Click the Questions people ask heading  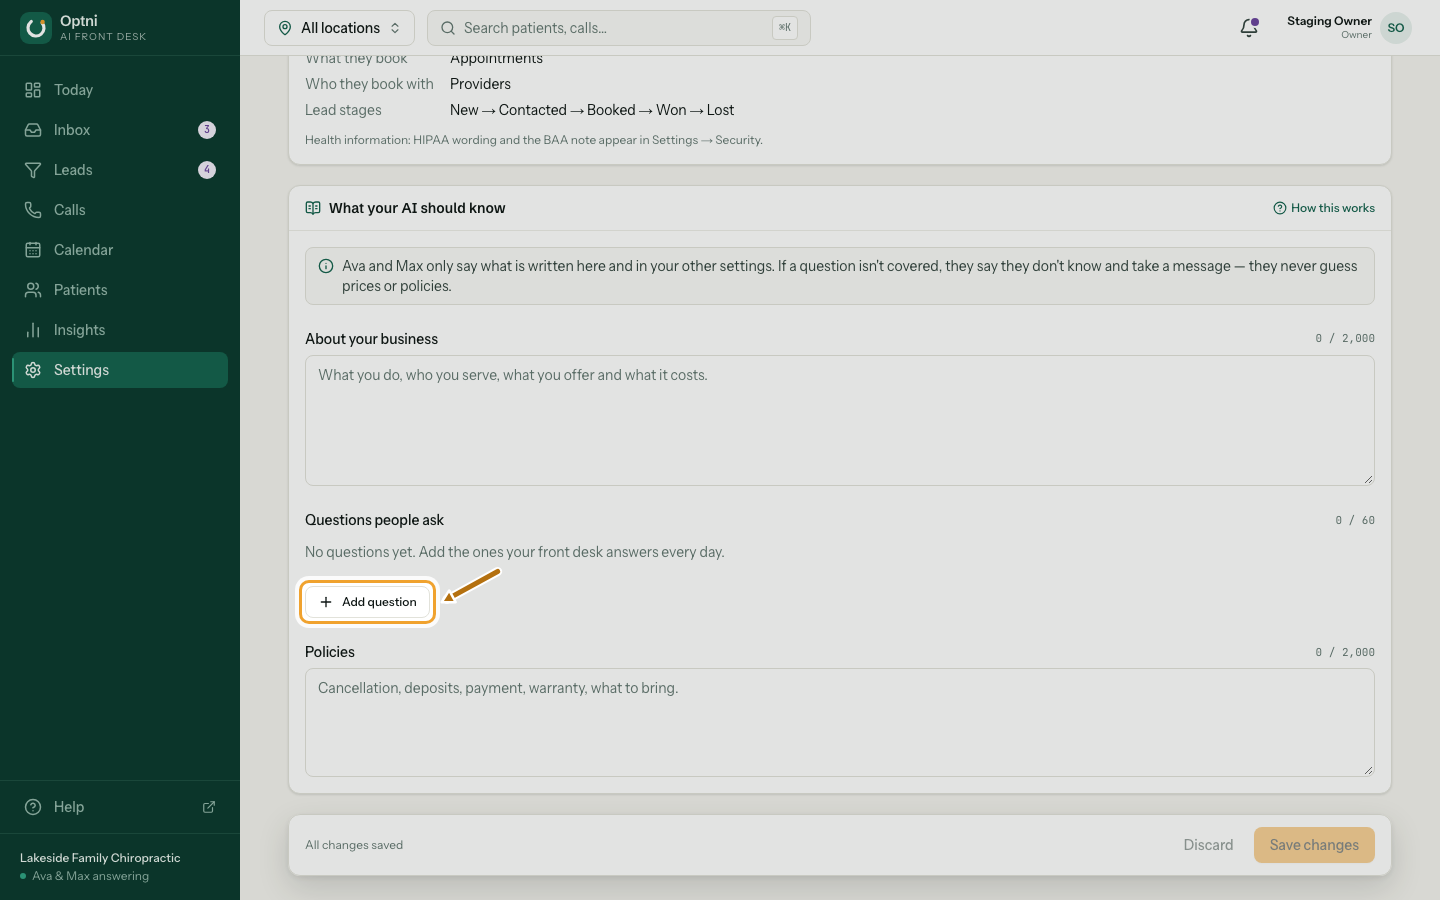374,520
